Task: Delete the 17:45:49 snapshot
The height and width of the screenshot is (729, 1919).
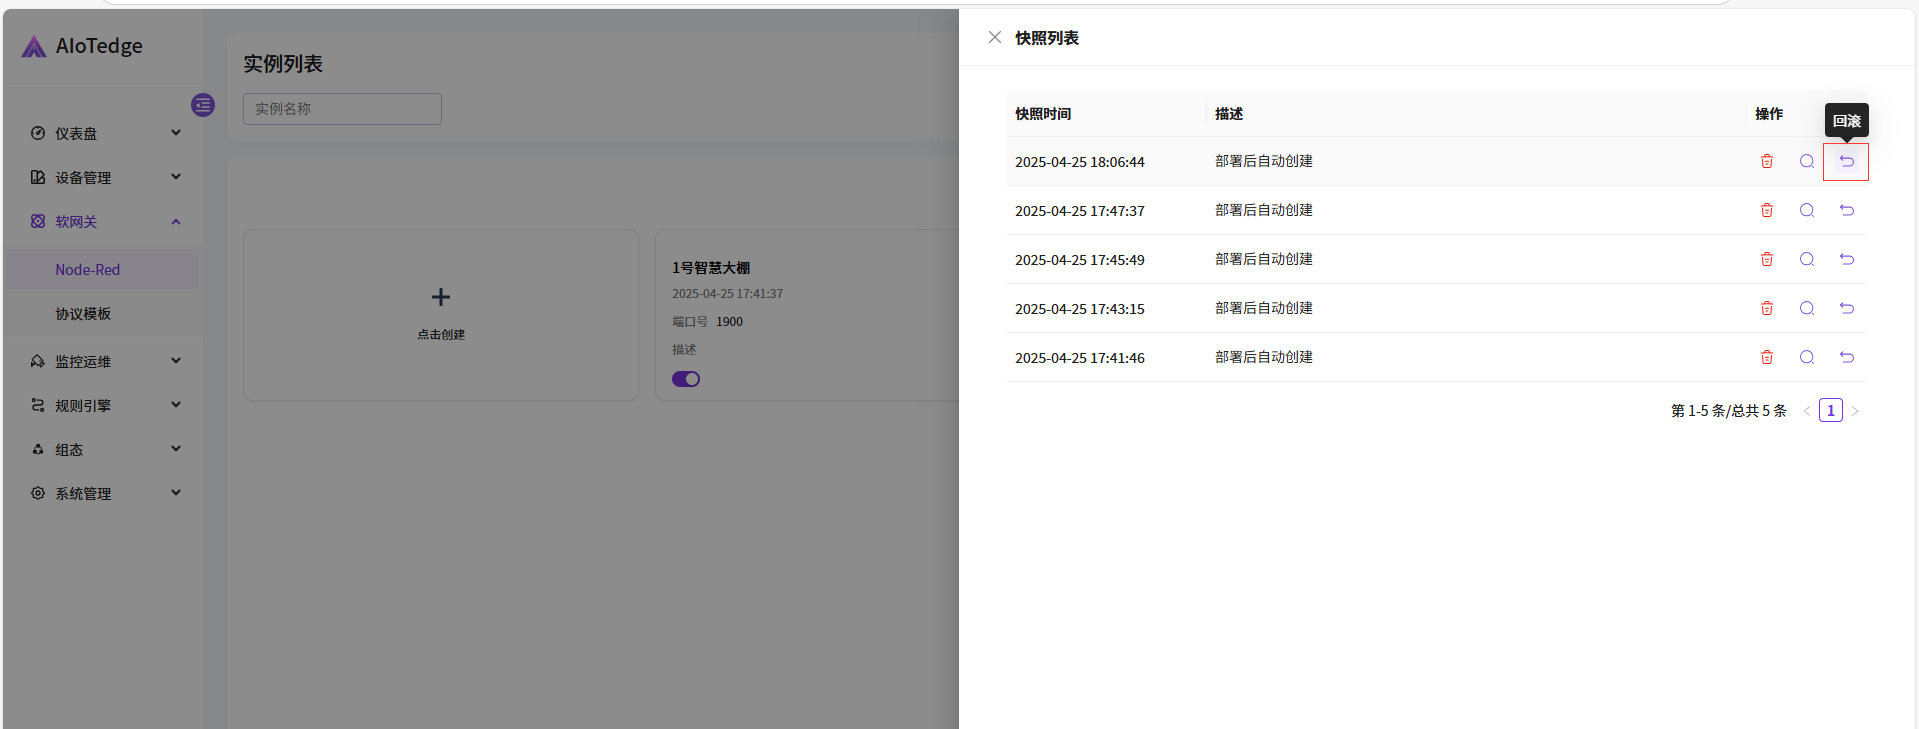Action: click(x=1766, y=260)
